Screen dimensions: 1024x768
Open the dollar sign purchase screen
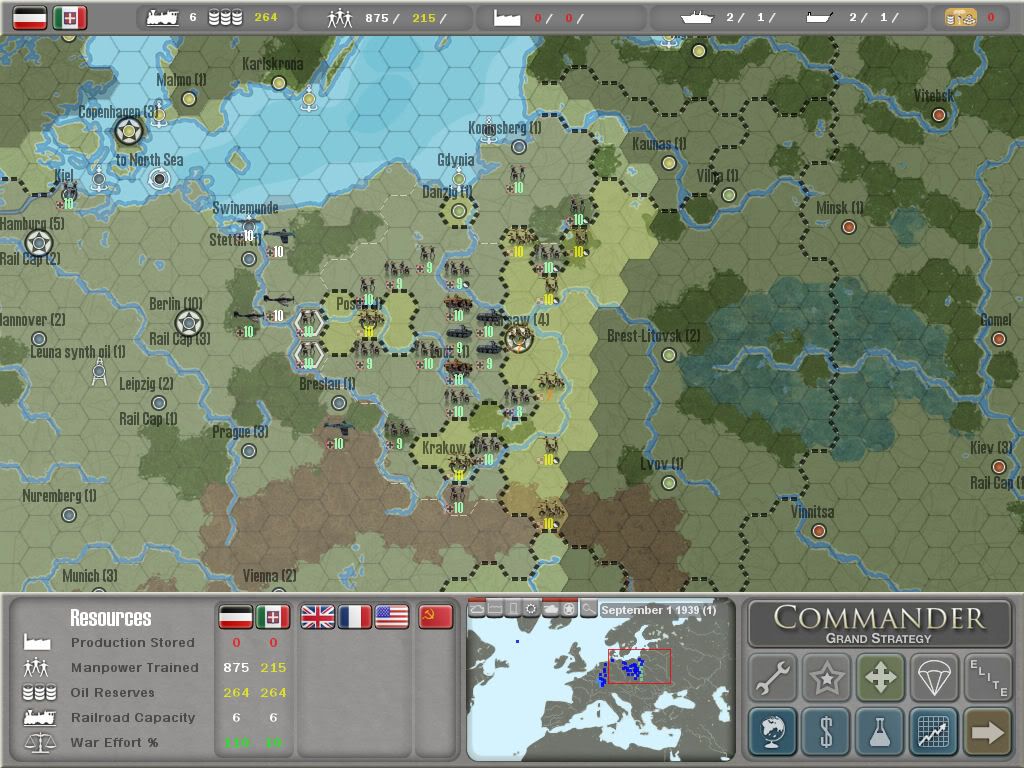pyautogui.click(x=826, y=731)
